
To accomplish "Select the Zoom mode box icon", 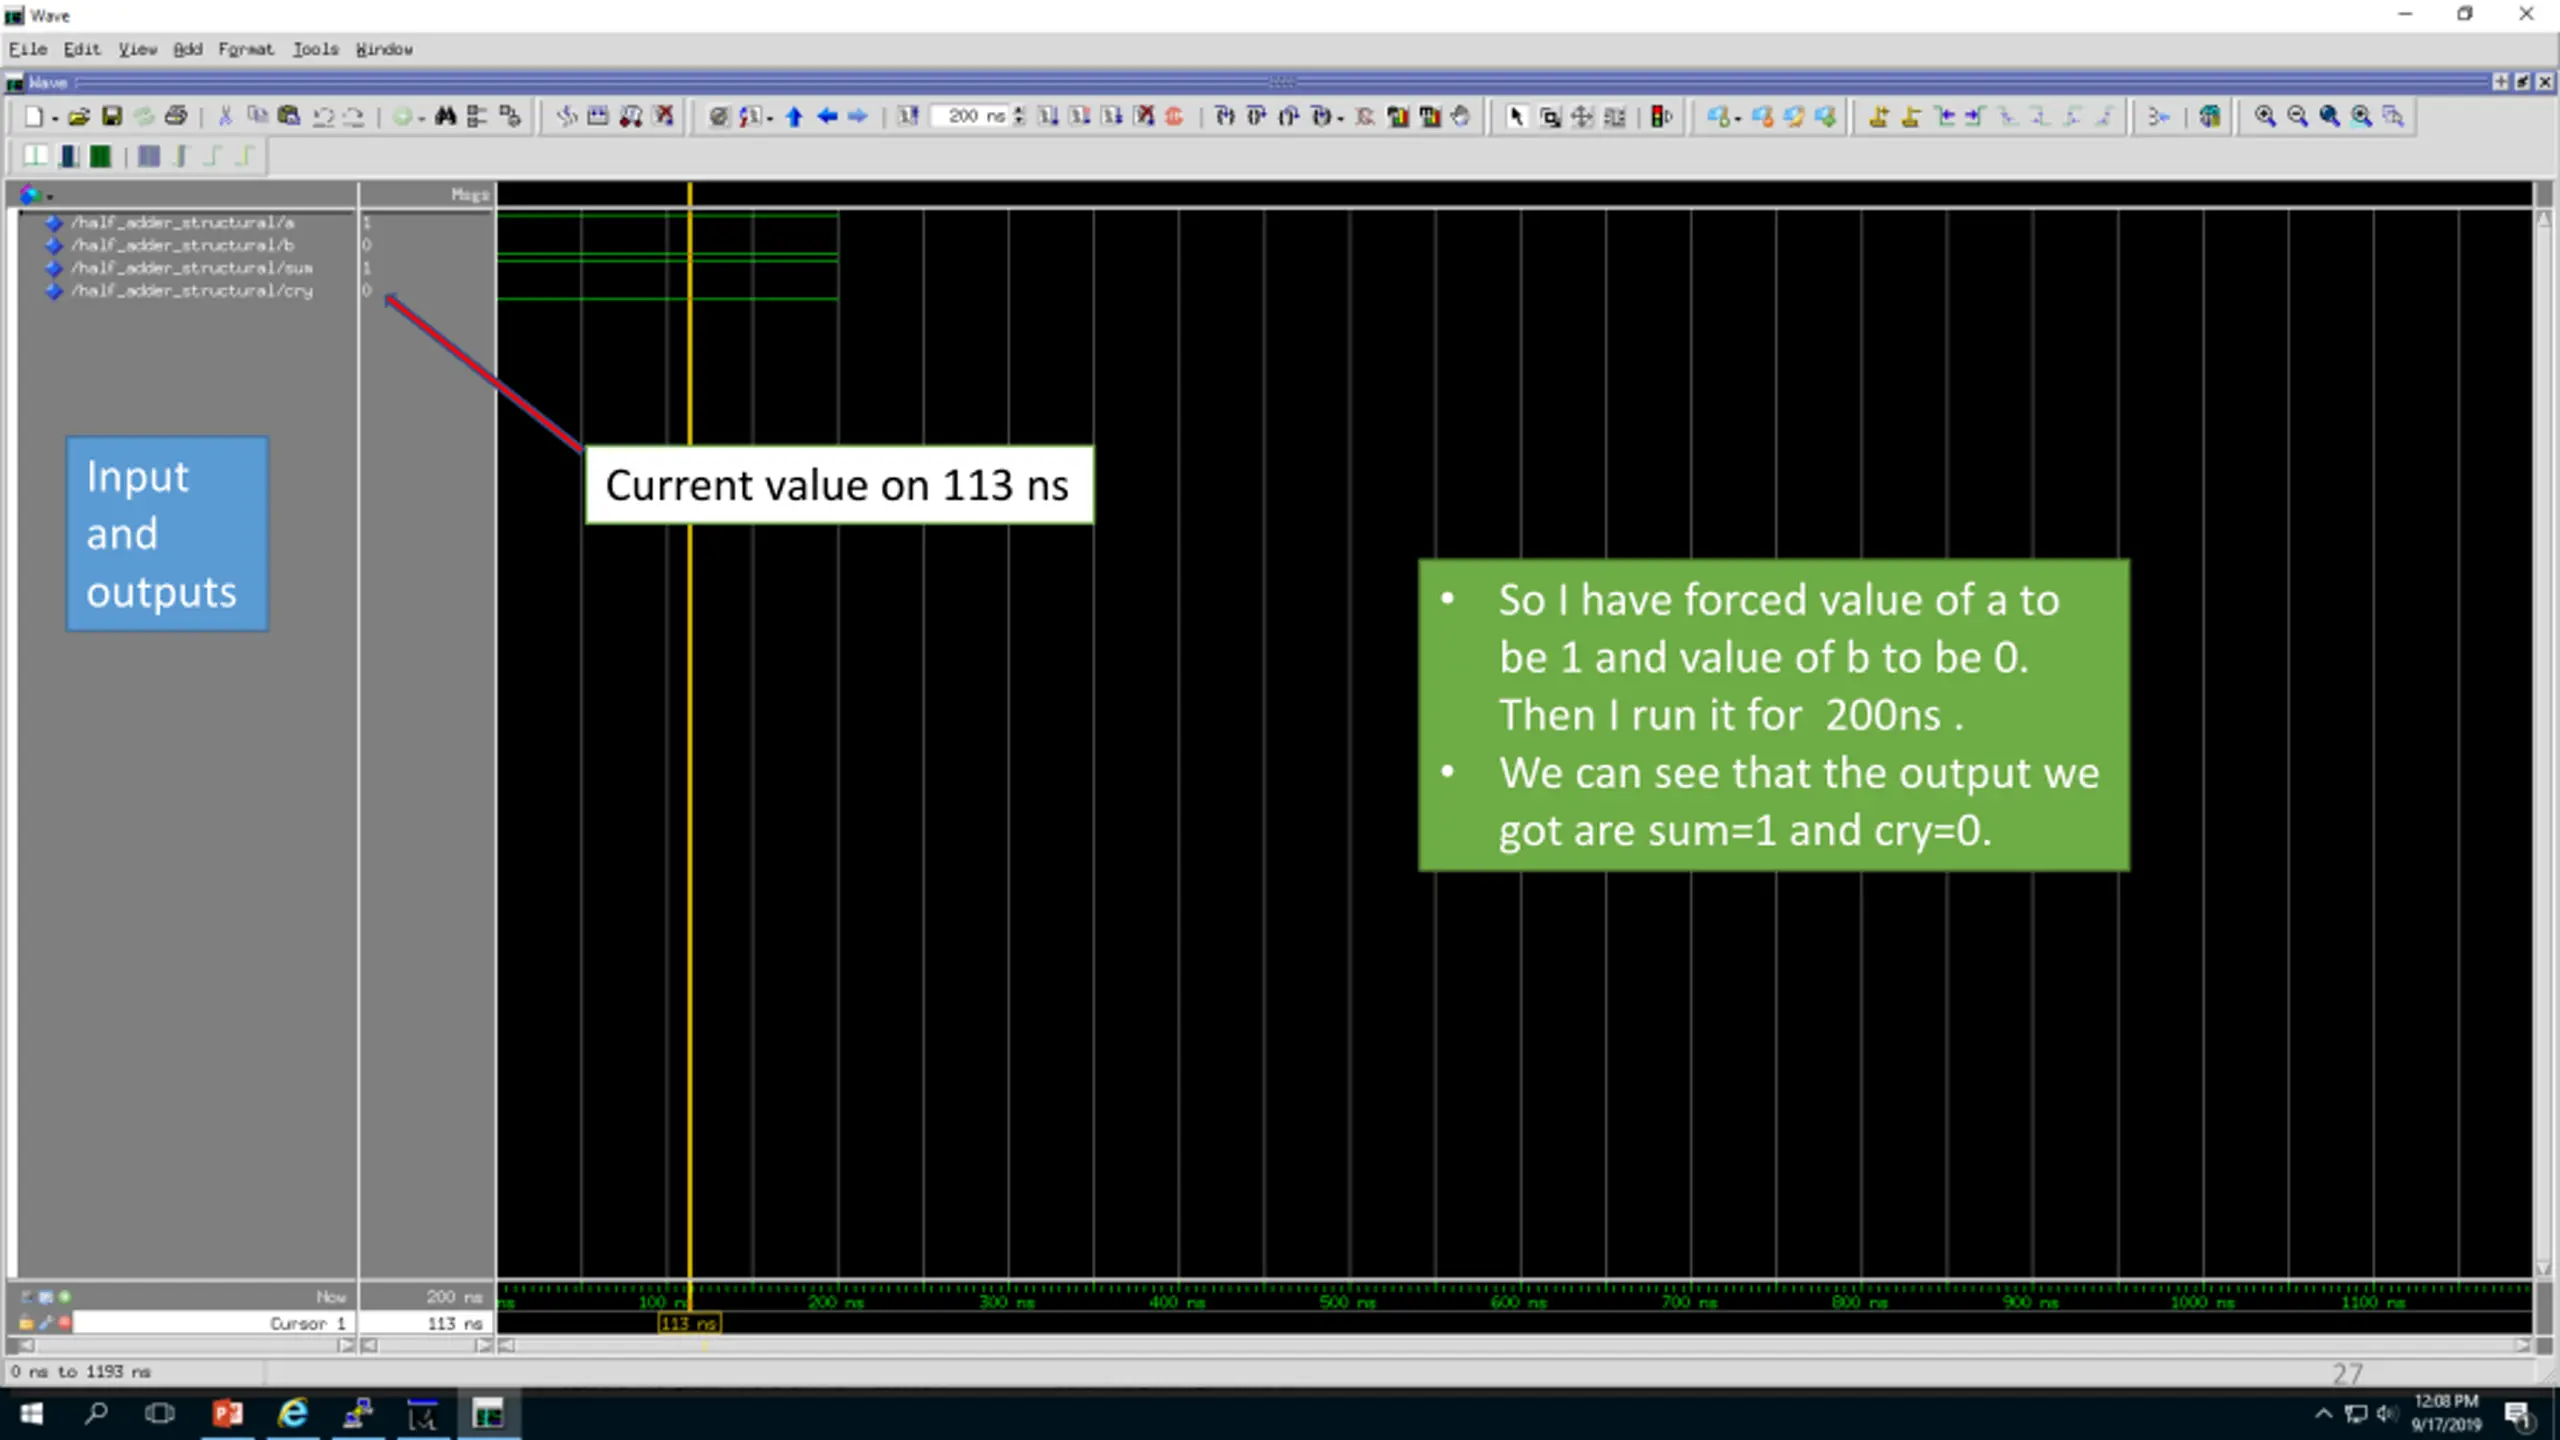I will pos(1550,117).
